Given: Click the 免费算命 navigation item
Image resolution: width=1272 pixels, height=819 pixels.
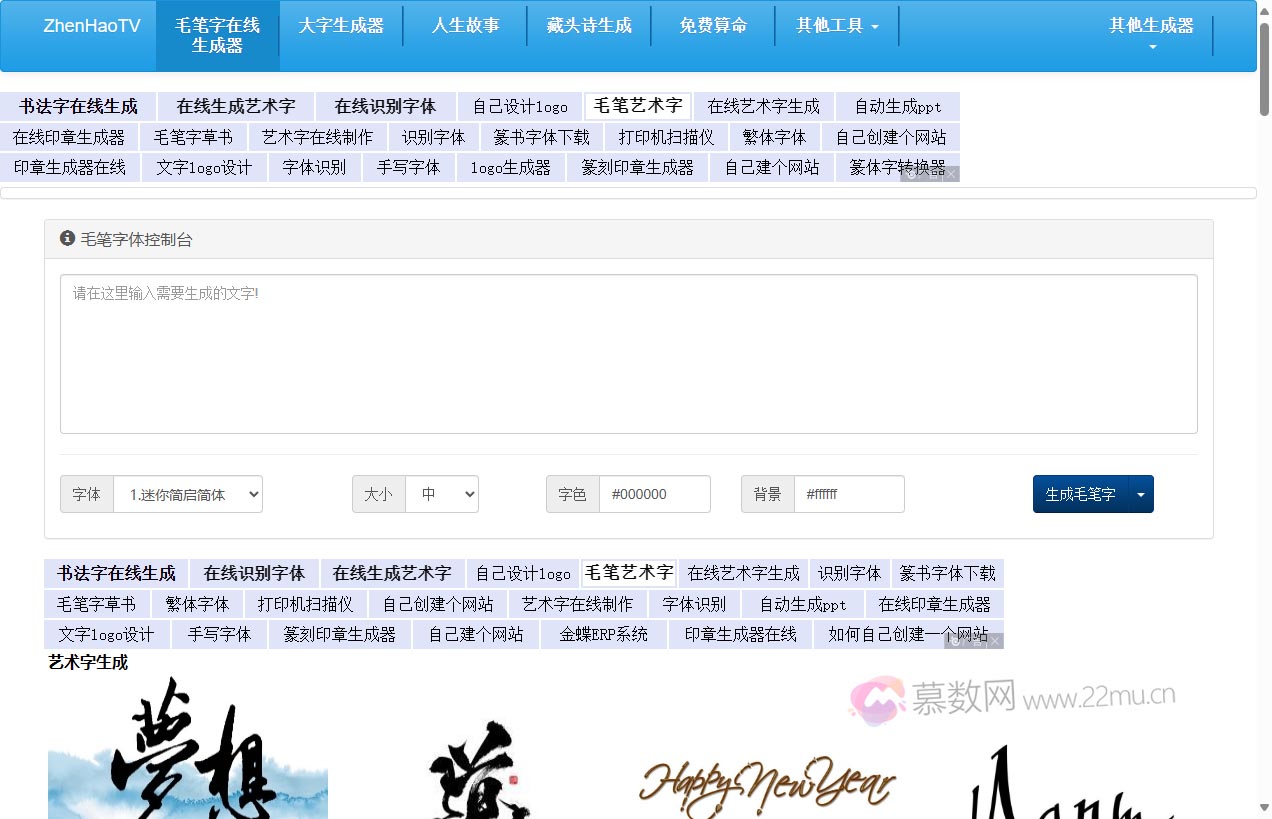Looking at the screenshot, I should coord(714,25).
